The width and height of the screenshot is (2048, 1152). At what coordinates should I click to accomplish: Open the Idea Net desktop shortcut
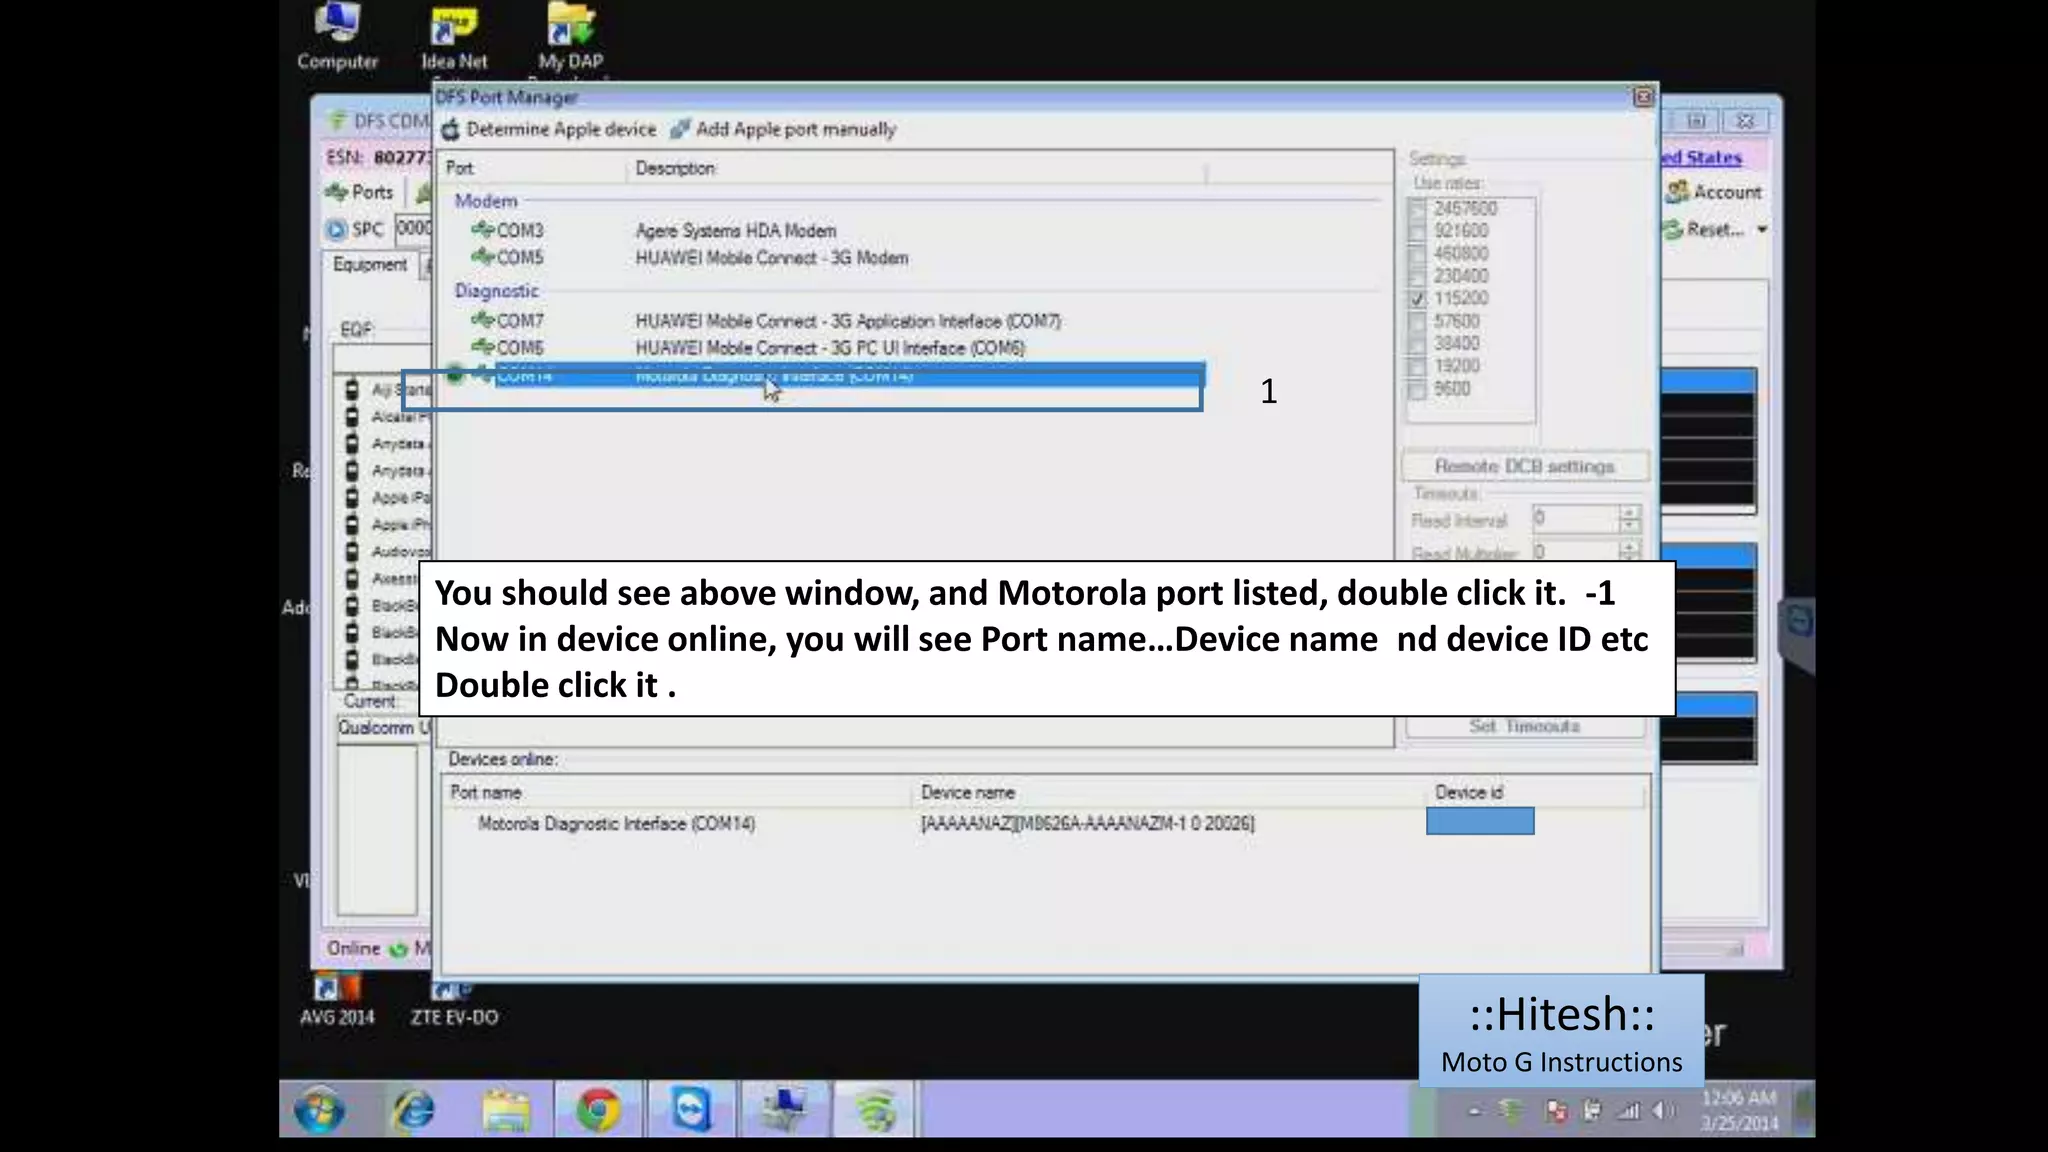[454, 37]
